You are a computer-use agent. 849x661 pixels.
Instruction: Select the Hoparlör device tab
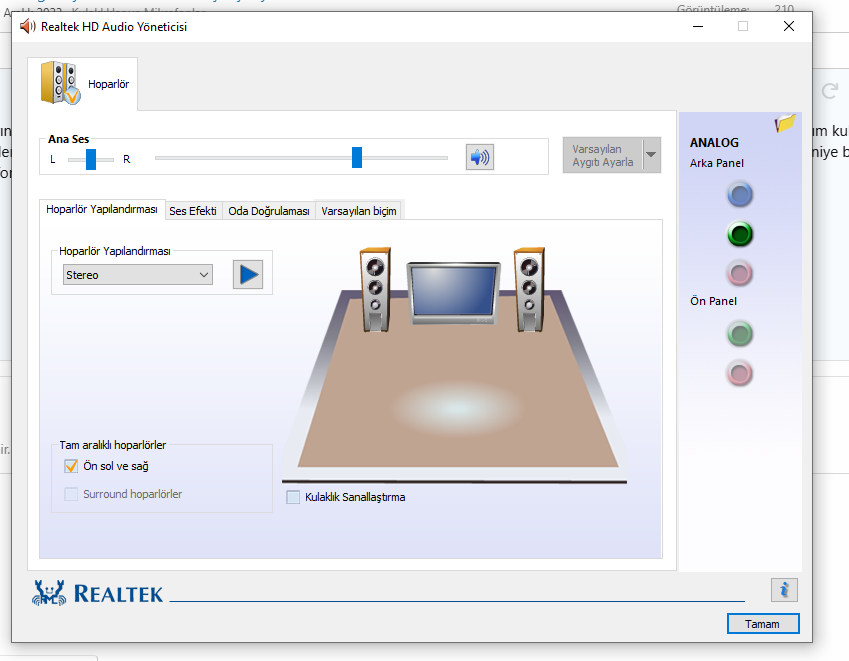(83, 84)
